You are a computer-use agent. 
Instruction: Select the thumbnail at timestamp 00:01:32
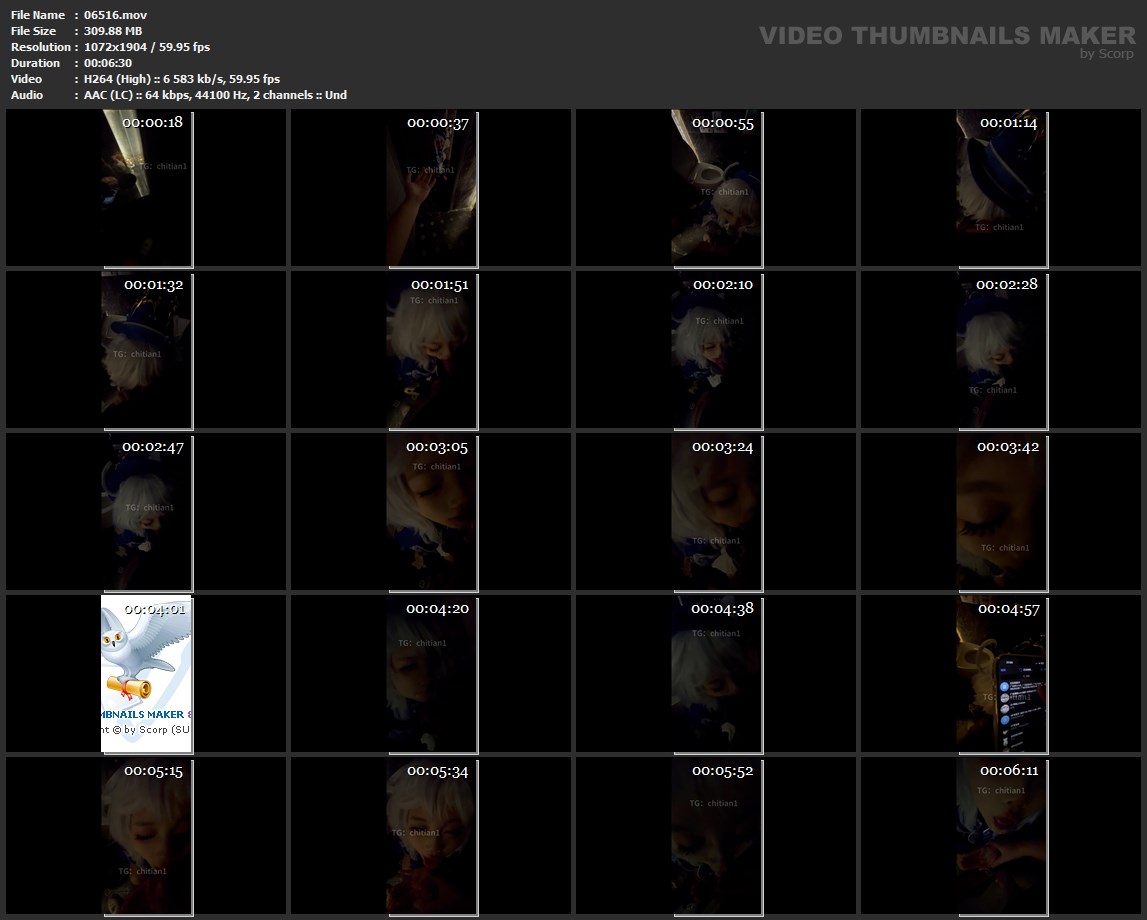click(x=146, y=350)
